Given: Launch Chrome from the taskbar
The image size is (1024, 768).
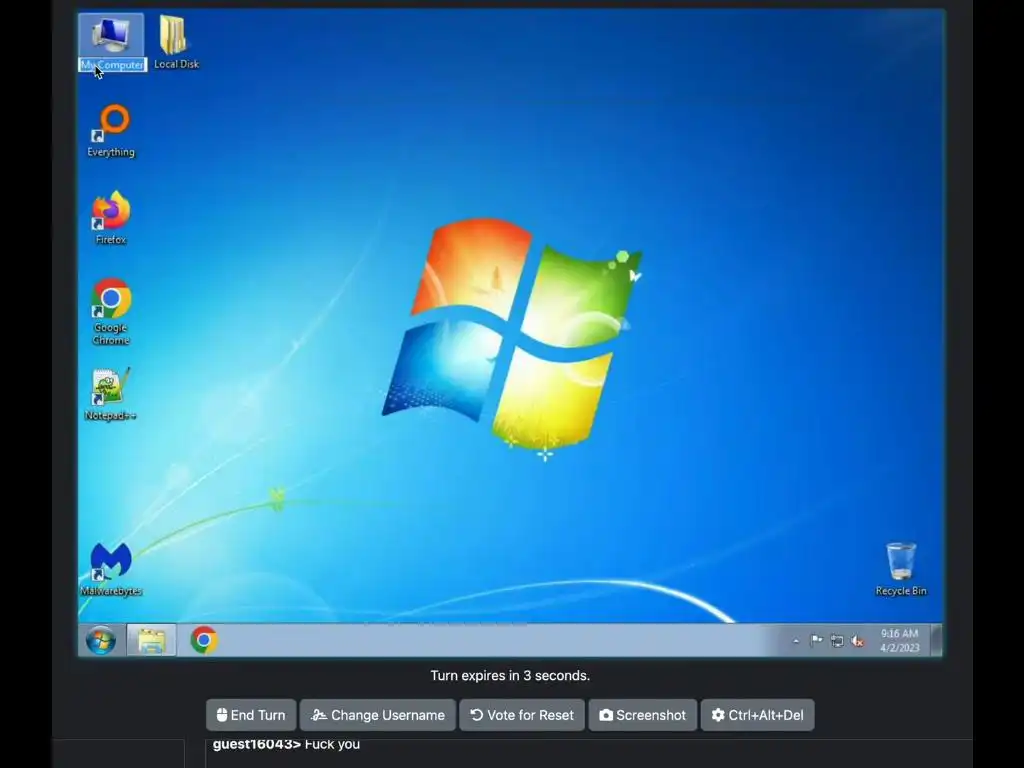Looking at the screenshot, I should [x=204, y=640].
